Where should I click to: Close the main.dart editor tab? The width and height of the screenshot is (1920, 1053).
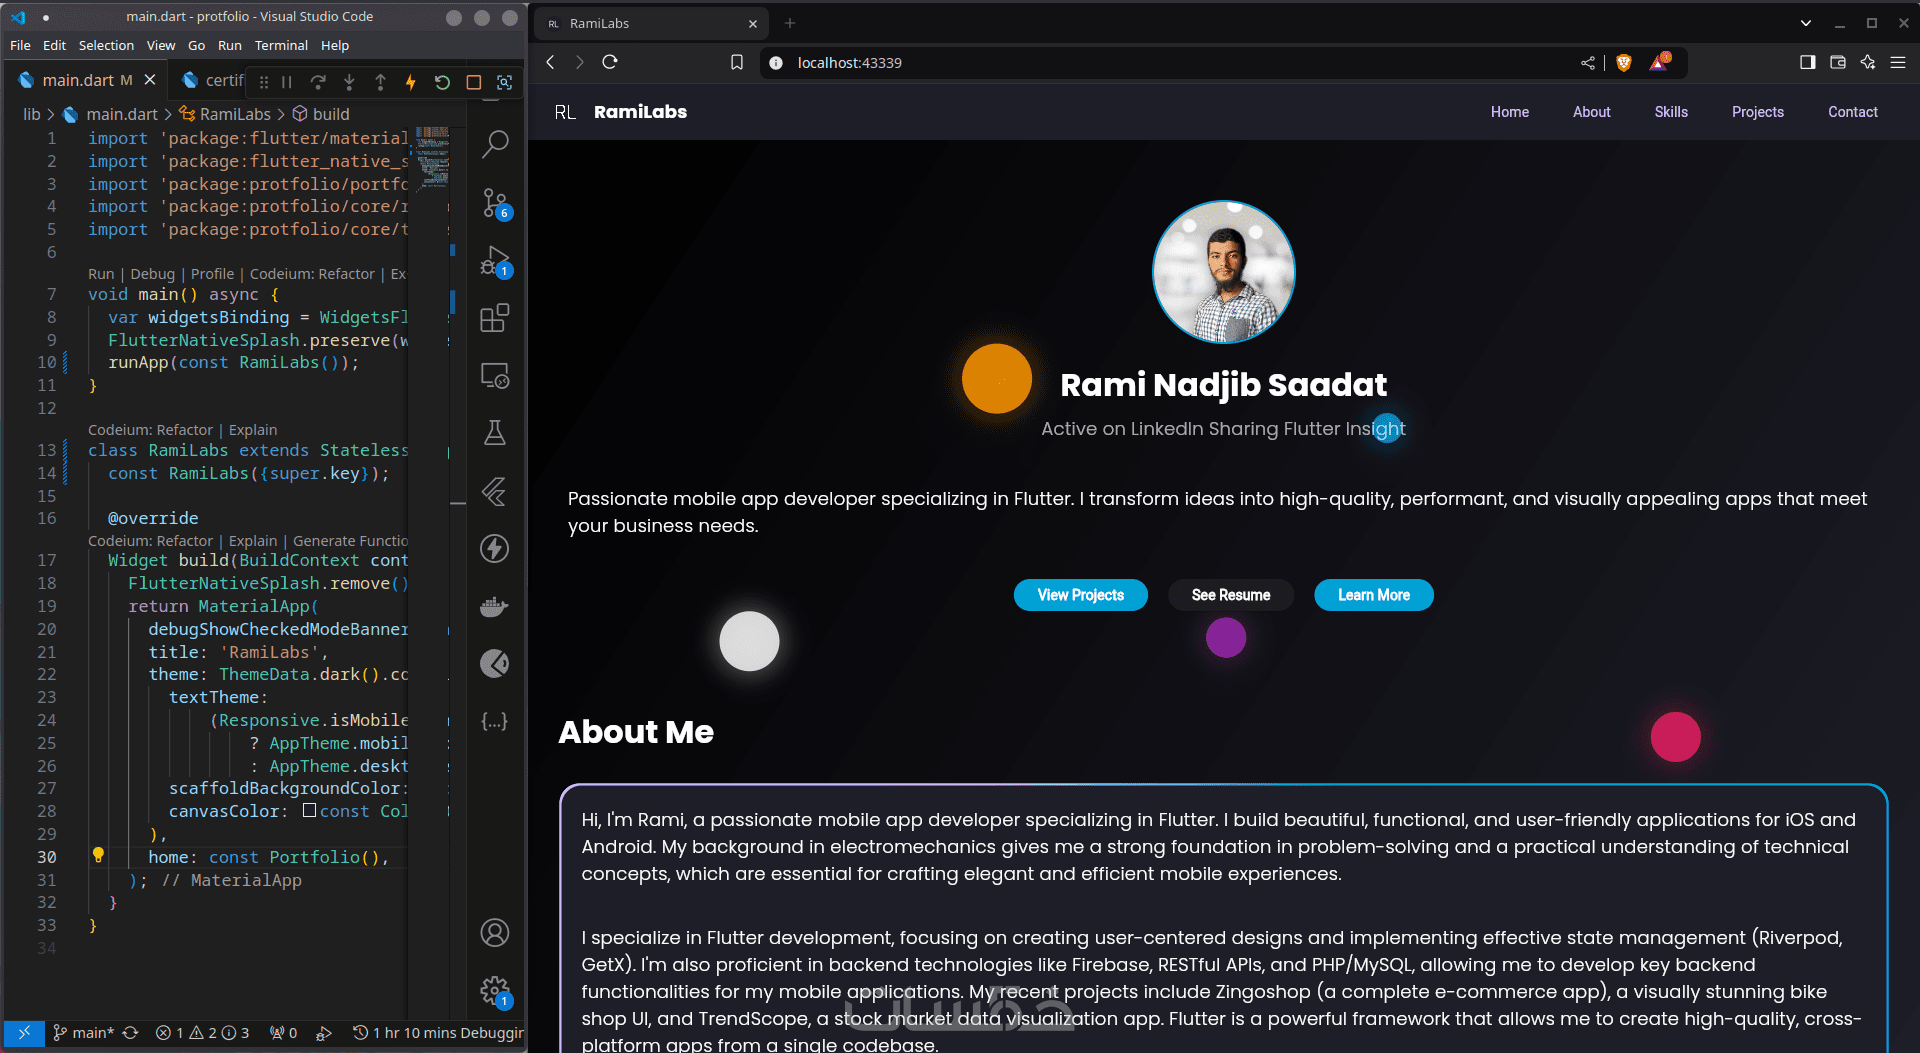tap(150, 80)
